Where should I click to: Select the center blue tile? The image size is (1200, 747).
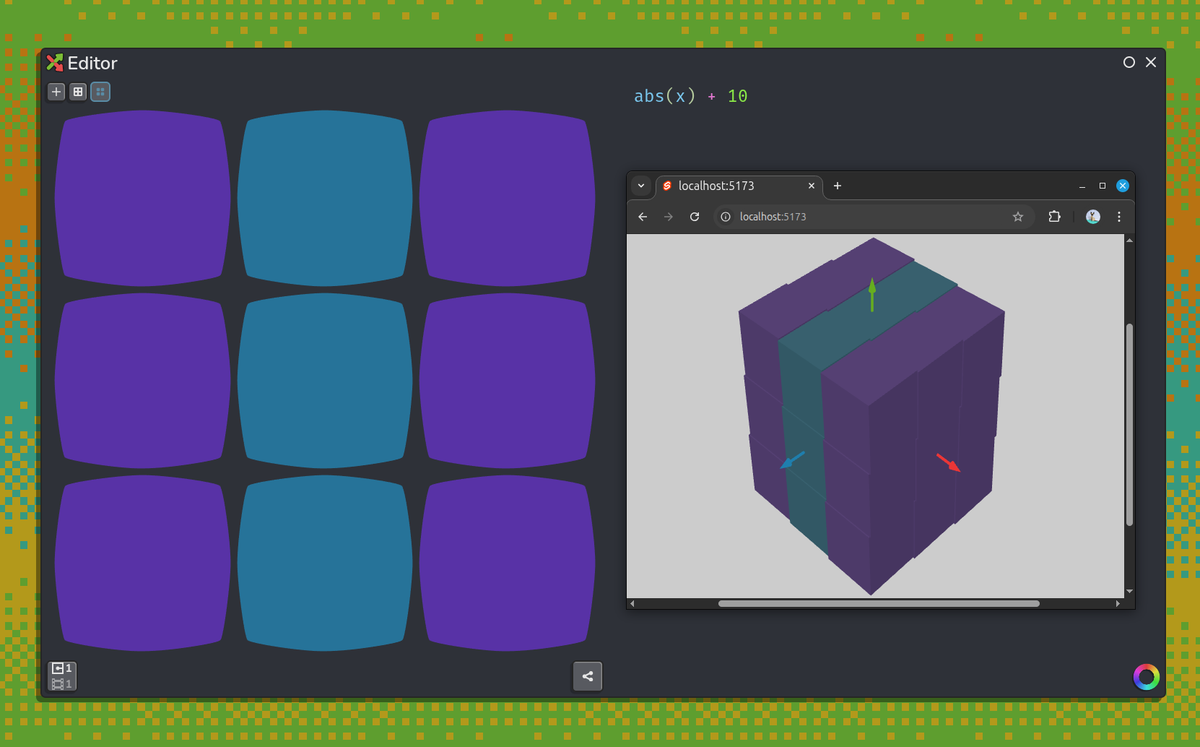[325, 381]
